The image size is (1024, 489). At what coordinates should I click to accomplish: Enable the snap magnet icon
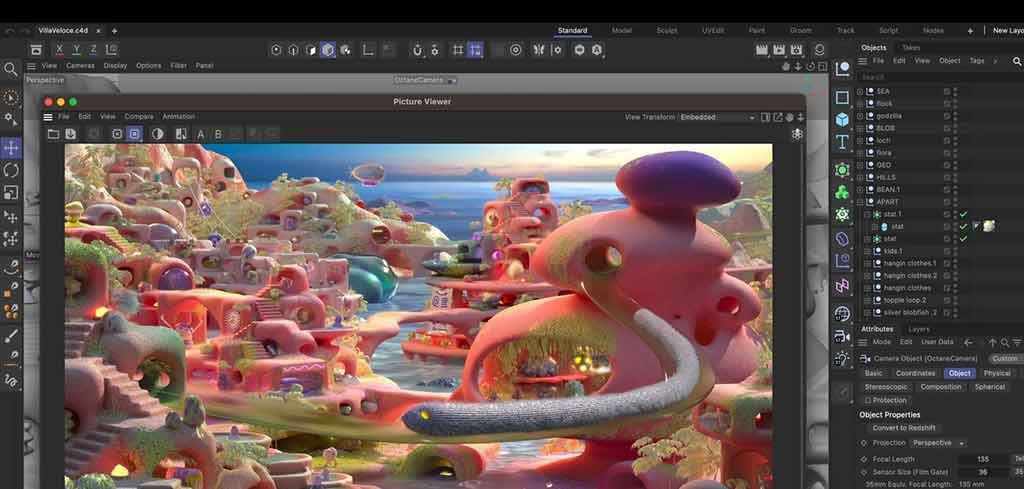tap(418, 50)
